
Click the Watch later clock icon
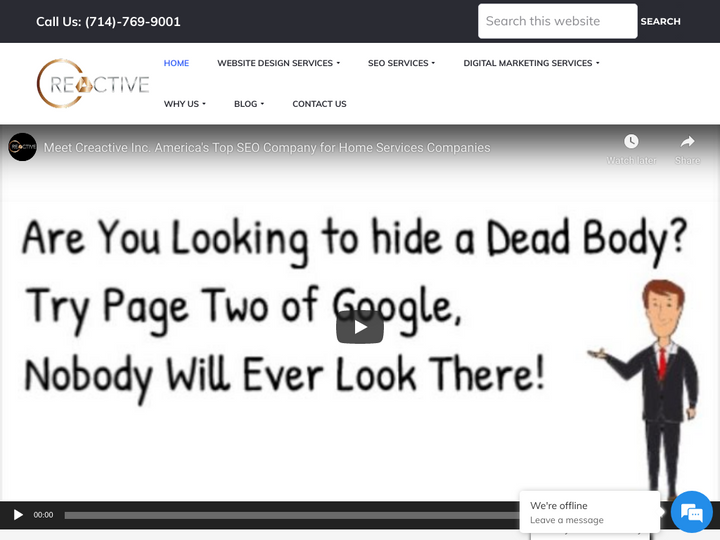[x=631, y=142]
